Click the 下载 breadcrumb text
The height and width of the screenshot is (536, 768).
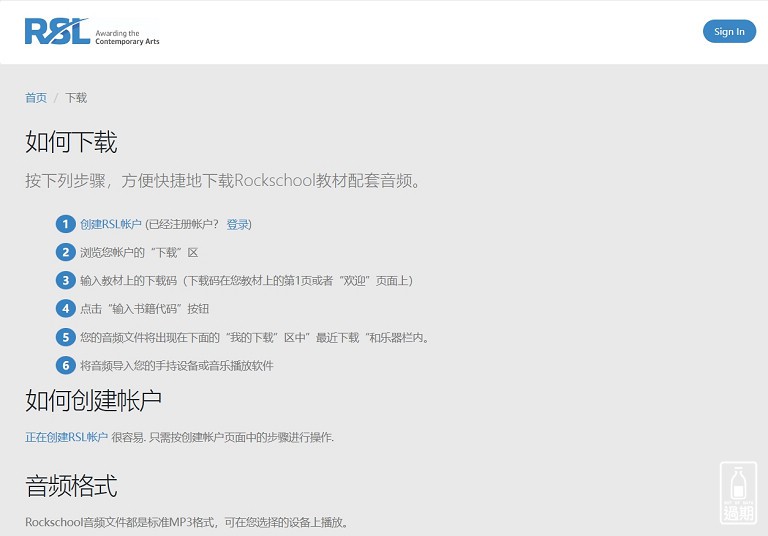coord(76,97)
